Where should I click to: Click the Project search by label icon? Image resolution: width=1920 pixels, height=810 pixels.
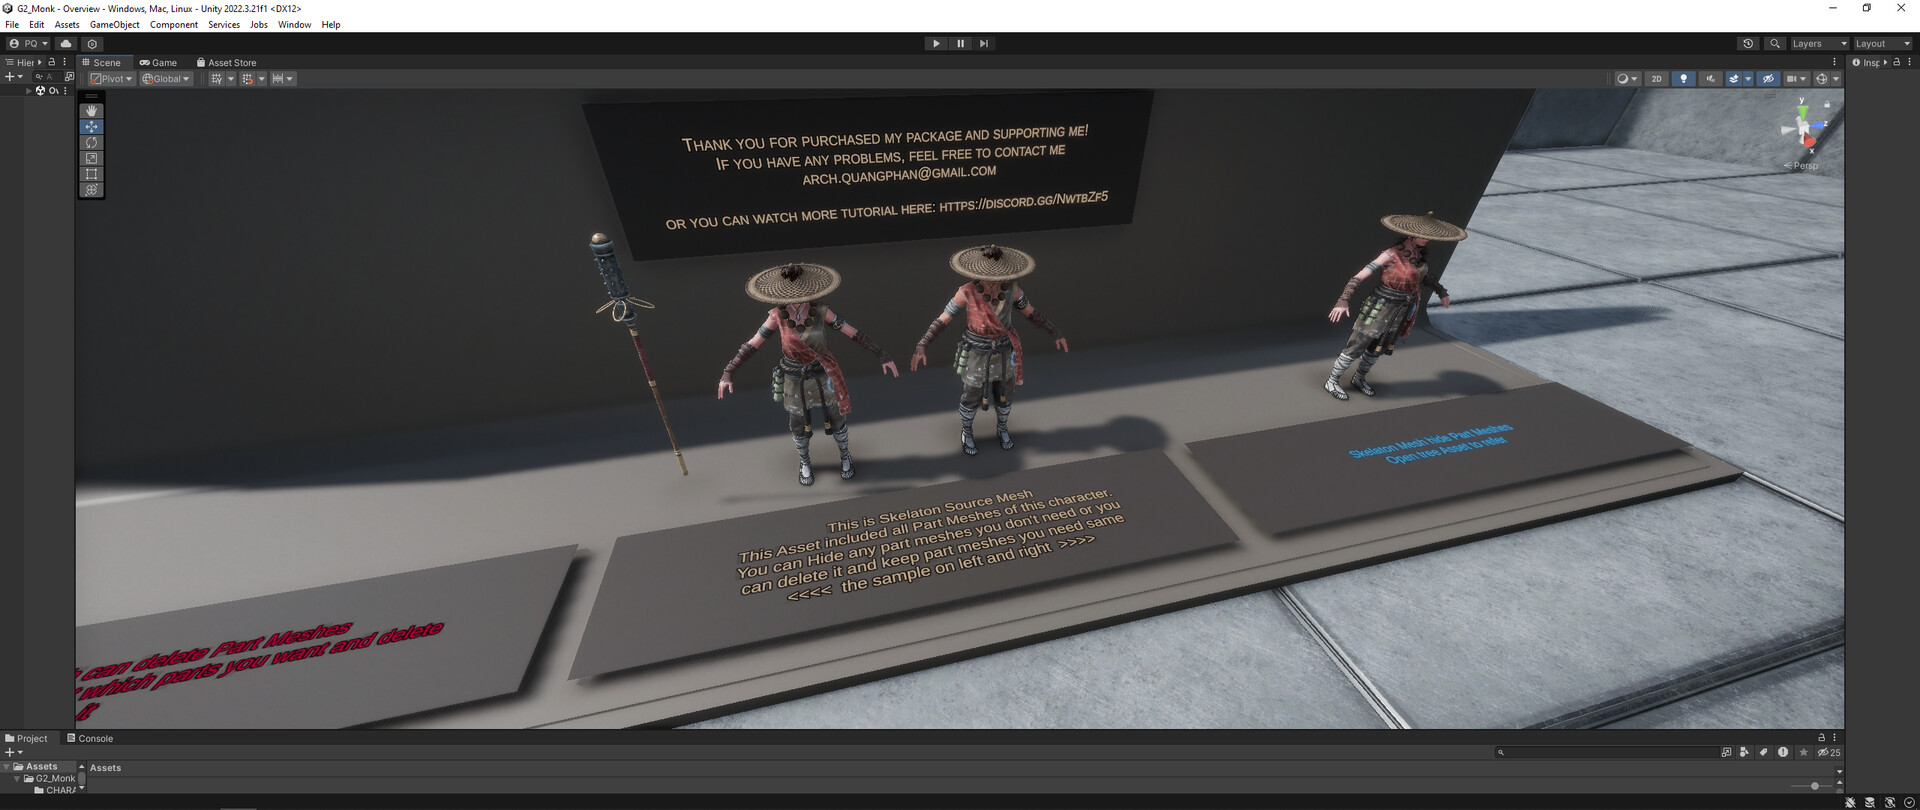(1764, 752)
